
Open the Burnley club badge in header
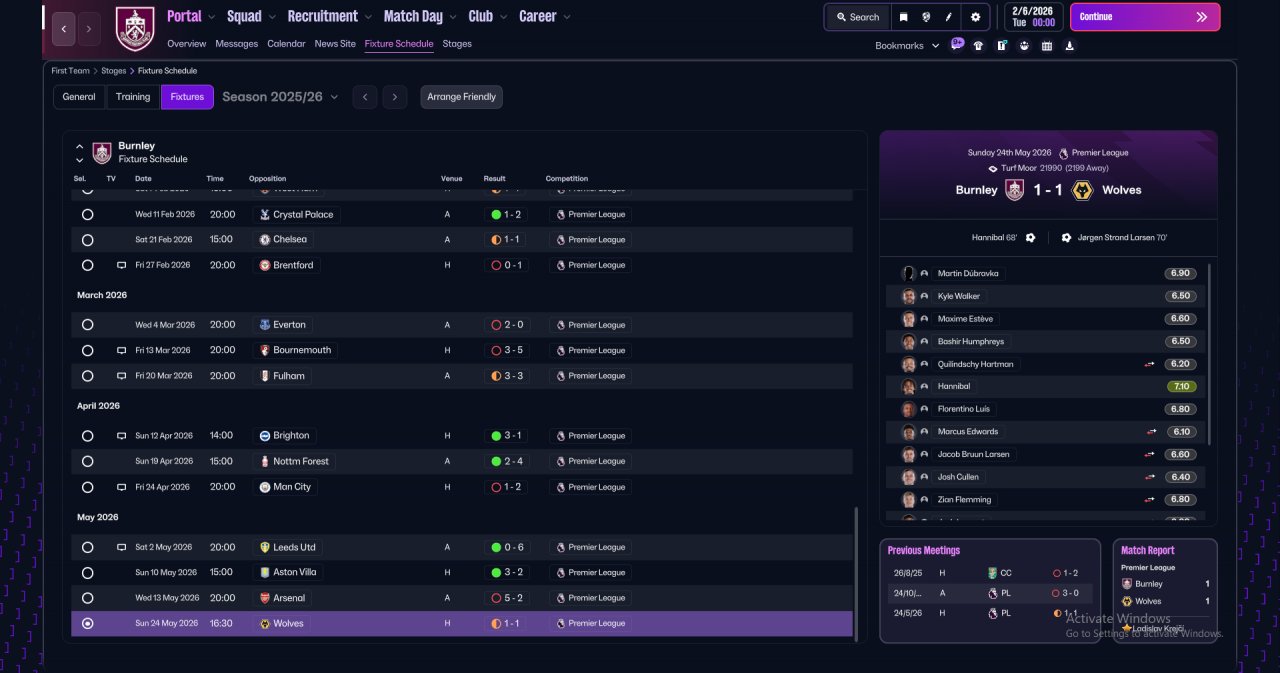(135, 29)
